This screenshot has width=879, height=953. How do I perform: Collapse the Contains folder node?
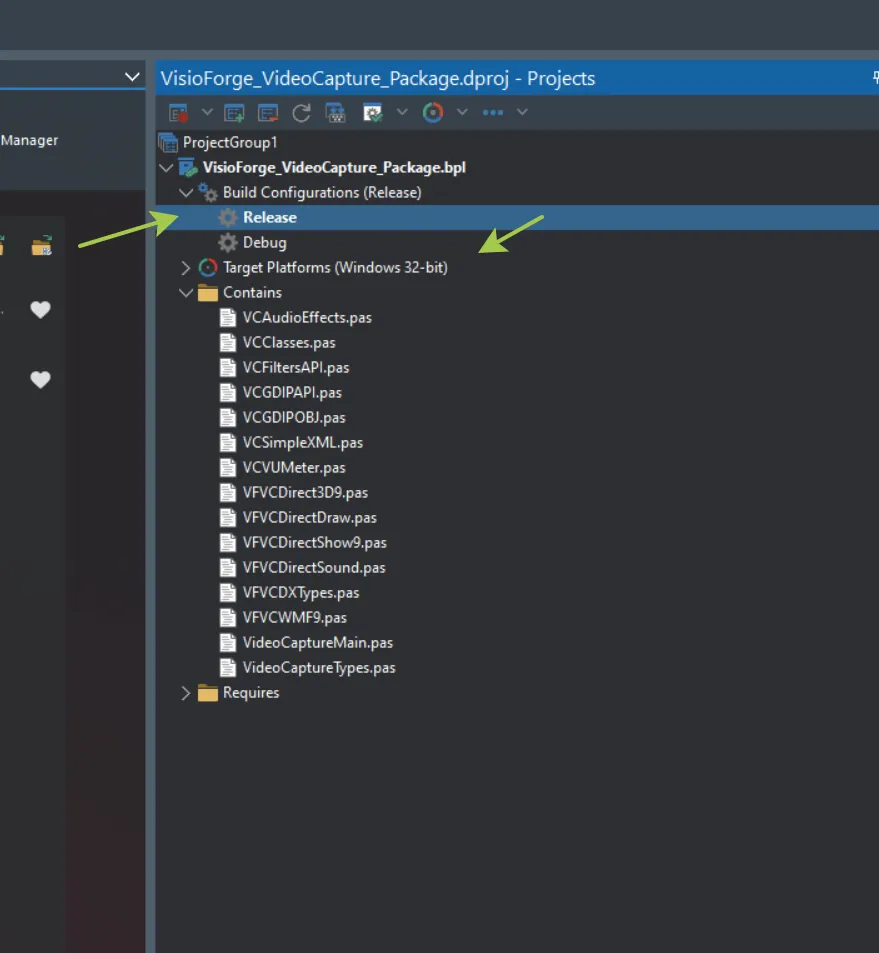click(x=184, y=292)
